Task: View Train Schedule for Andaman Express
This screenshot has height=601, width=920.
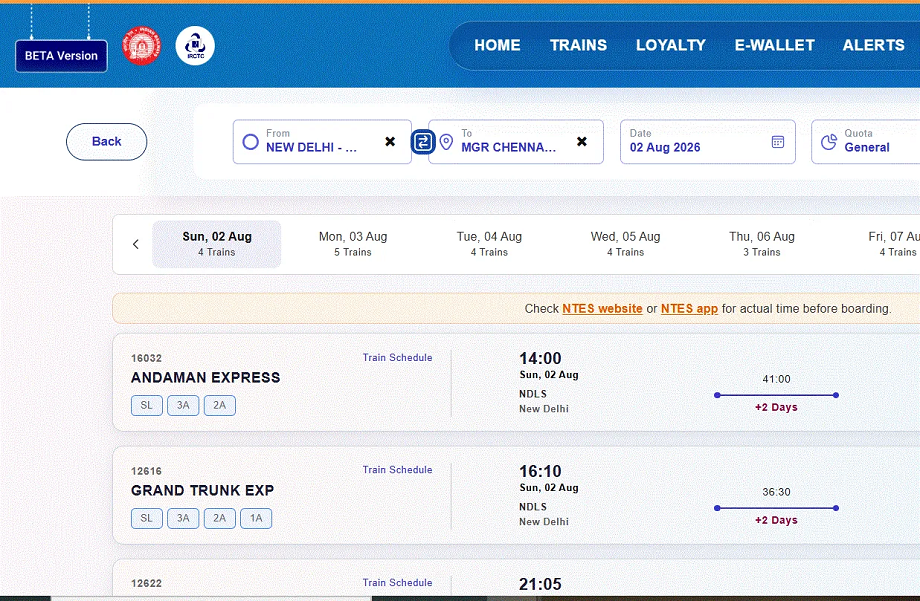Action: tap(397, 357)
